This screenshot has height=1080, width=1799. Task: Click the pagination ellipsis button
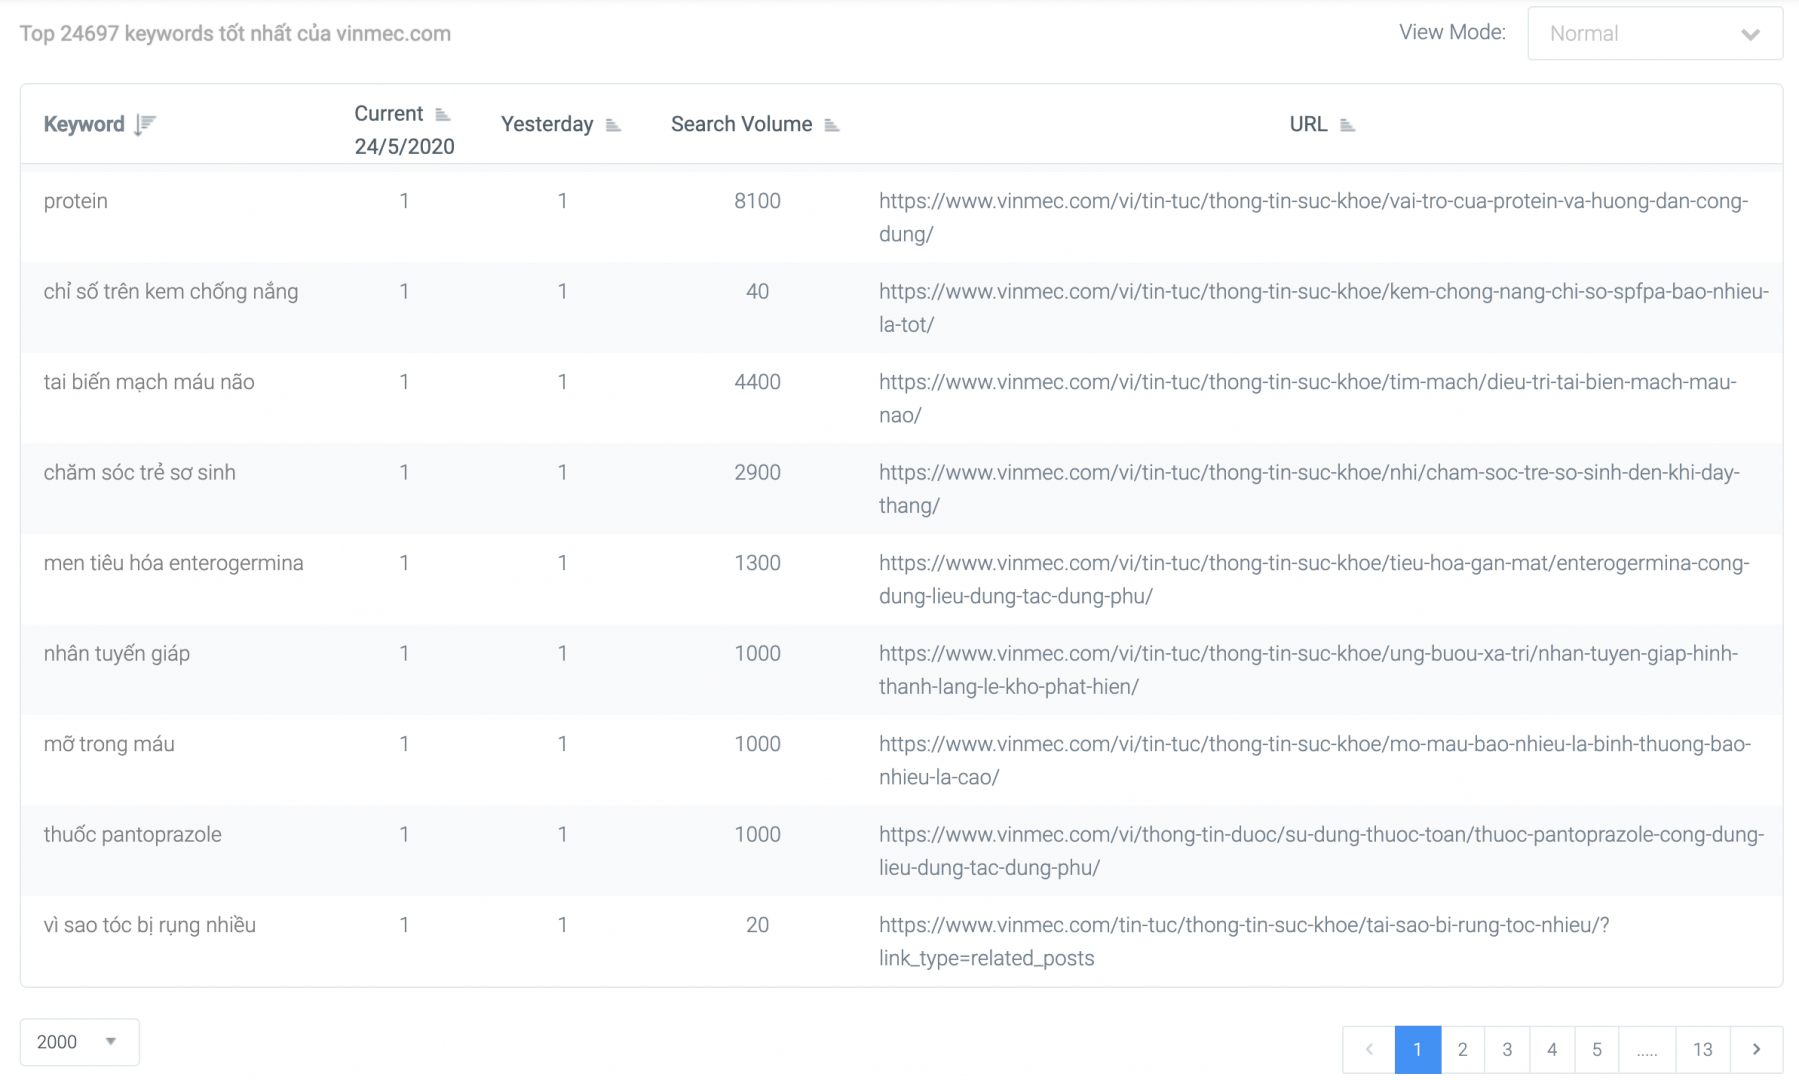click(x=1647, y=1049)
